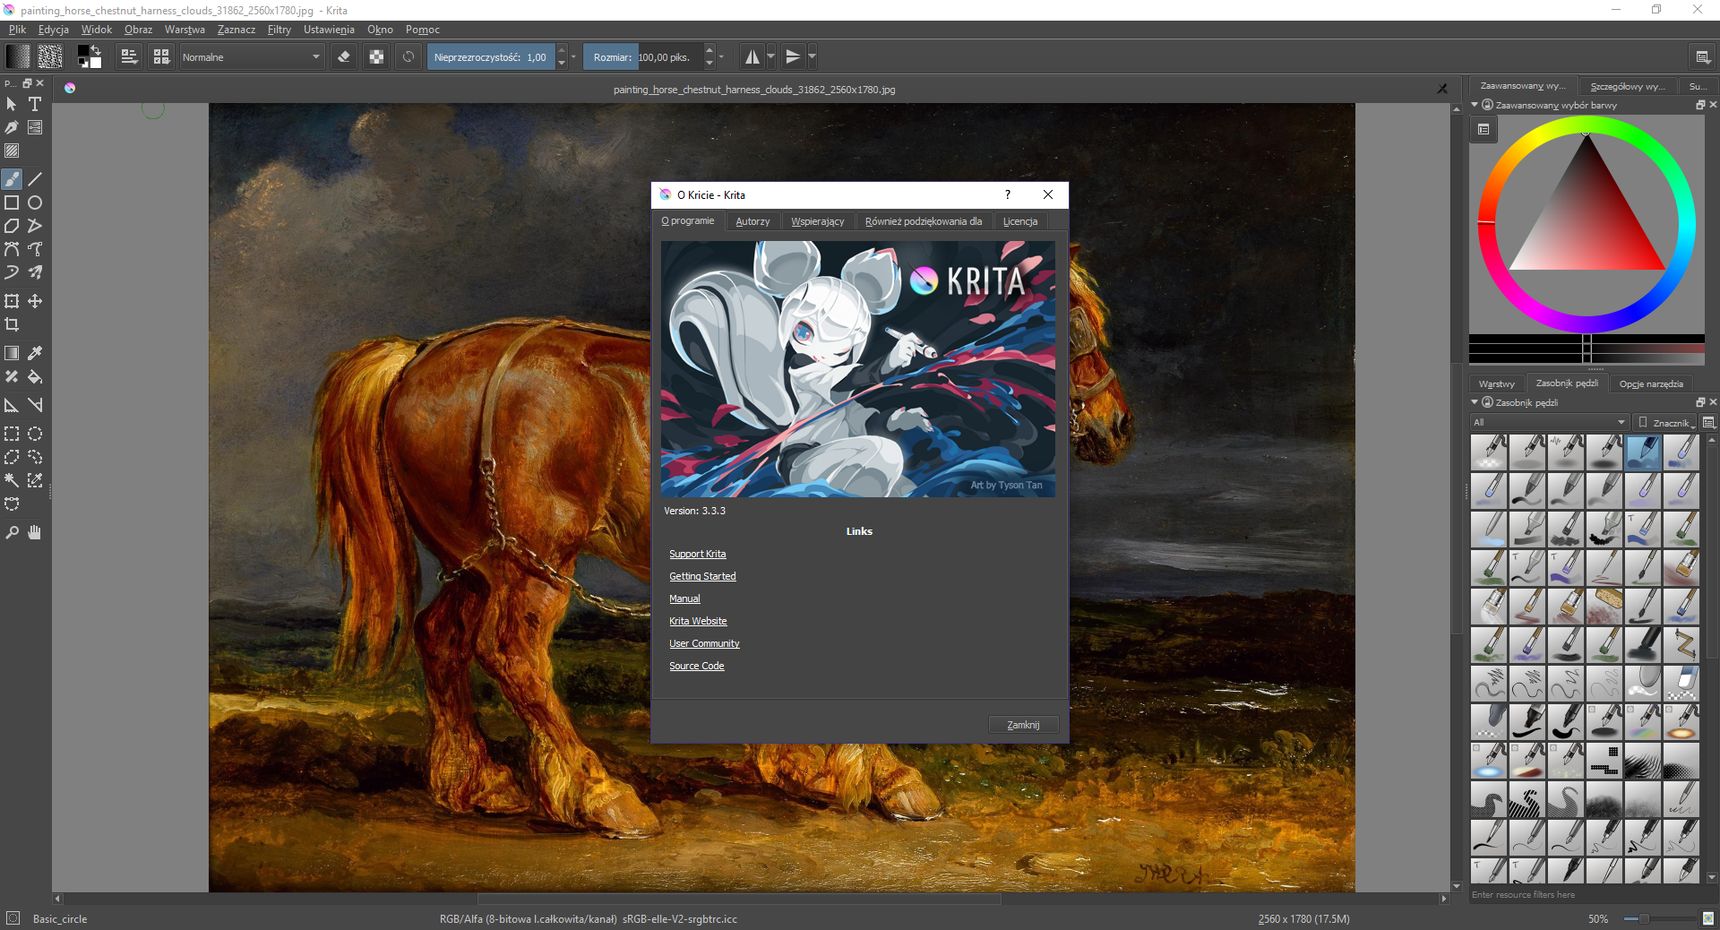Screen dimensions: 1720x930
Task: Open the opacity slider options arrow
Action: click(x=574, y=57)
